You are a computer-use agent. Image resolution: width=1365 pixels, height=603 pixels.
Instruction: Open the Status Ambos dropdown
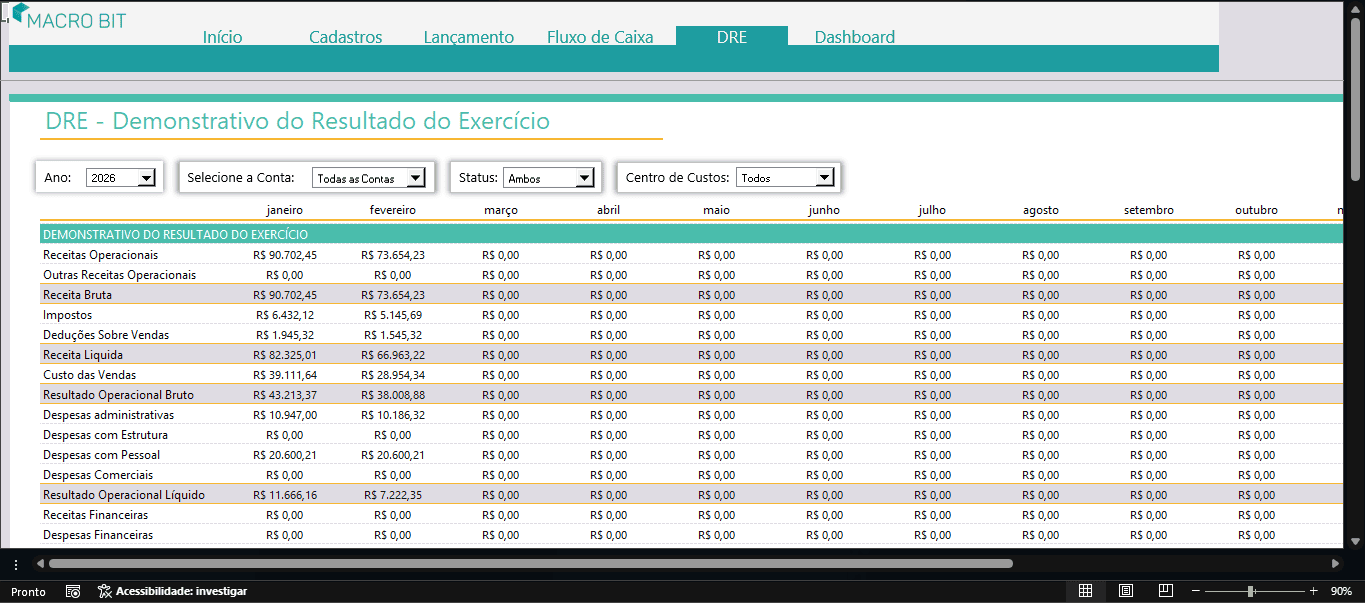585,178
